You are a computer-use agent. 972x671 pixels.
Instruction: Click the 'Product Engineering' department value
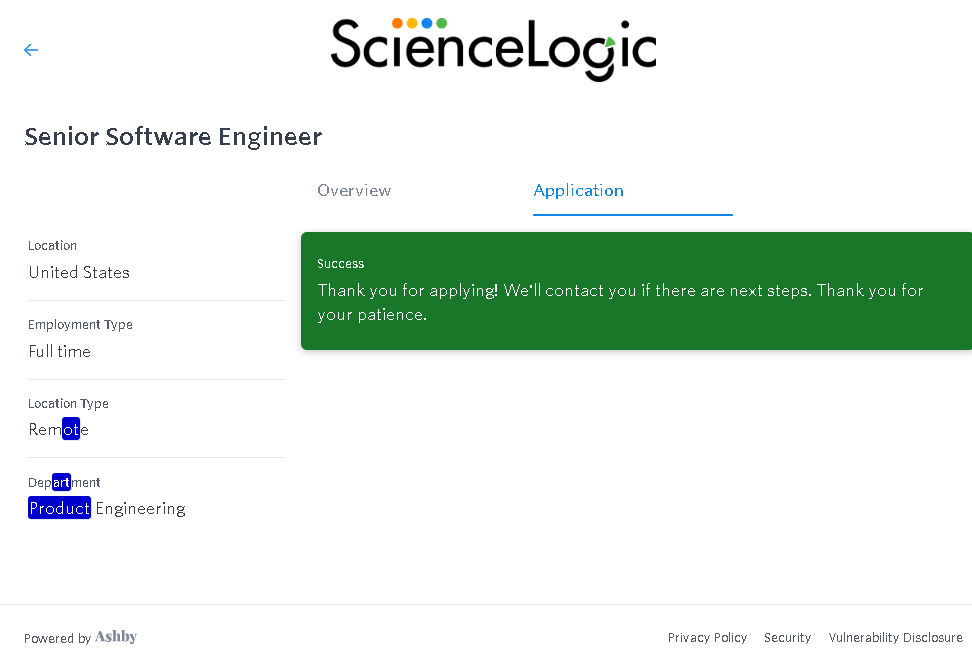click(x=107, y=509)
